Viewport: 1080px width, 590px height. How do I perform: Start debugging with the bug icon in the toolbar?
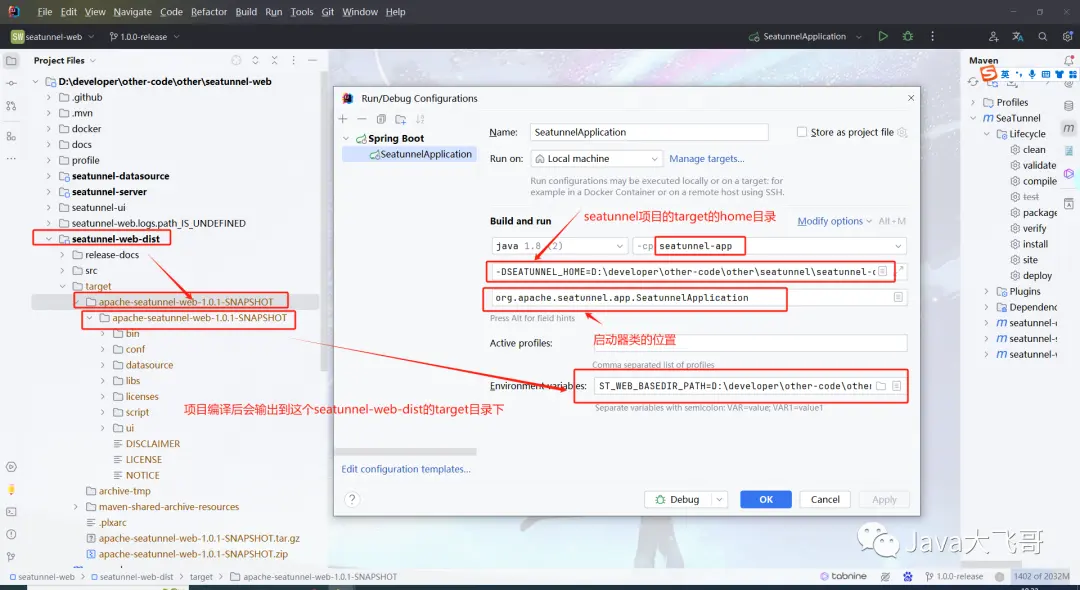click(x=908, y=36)
